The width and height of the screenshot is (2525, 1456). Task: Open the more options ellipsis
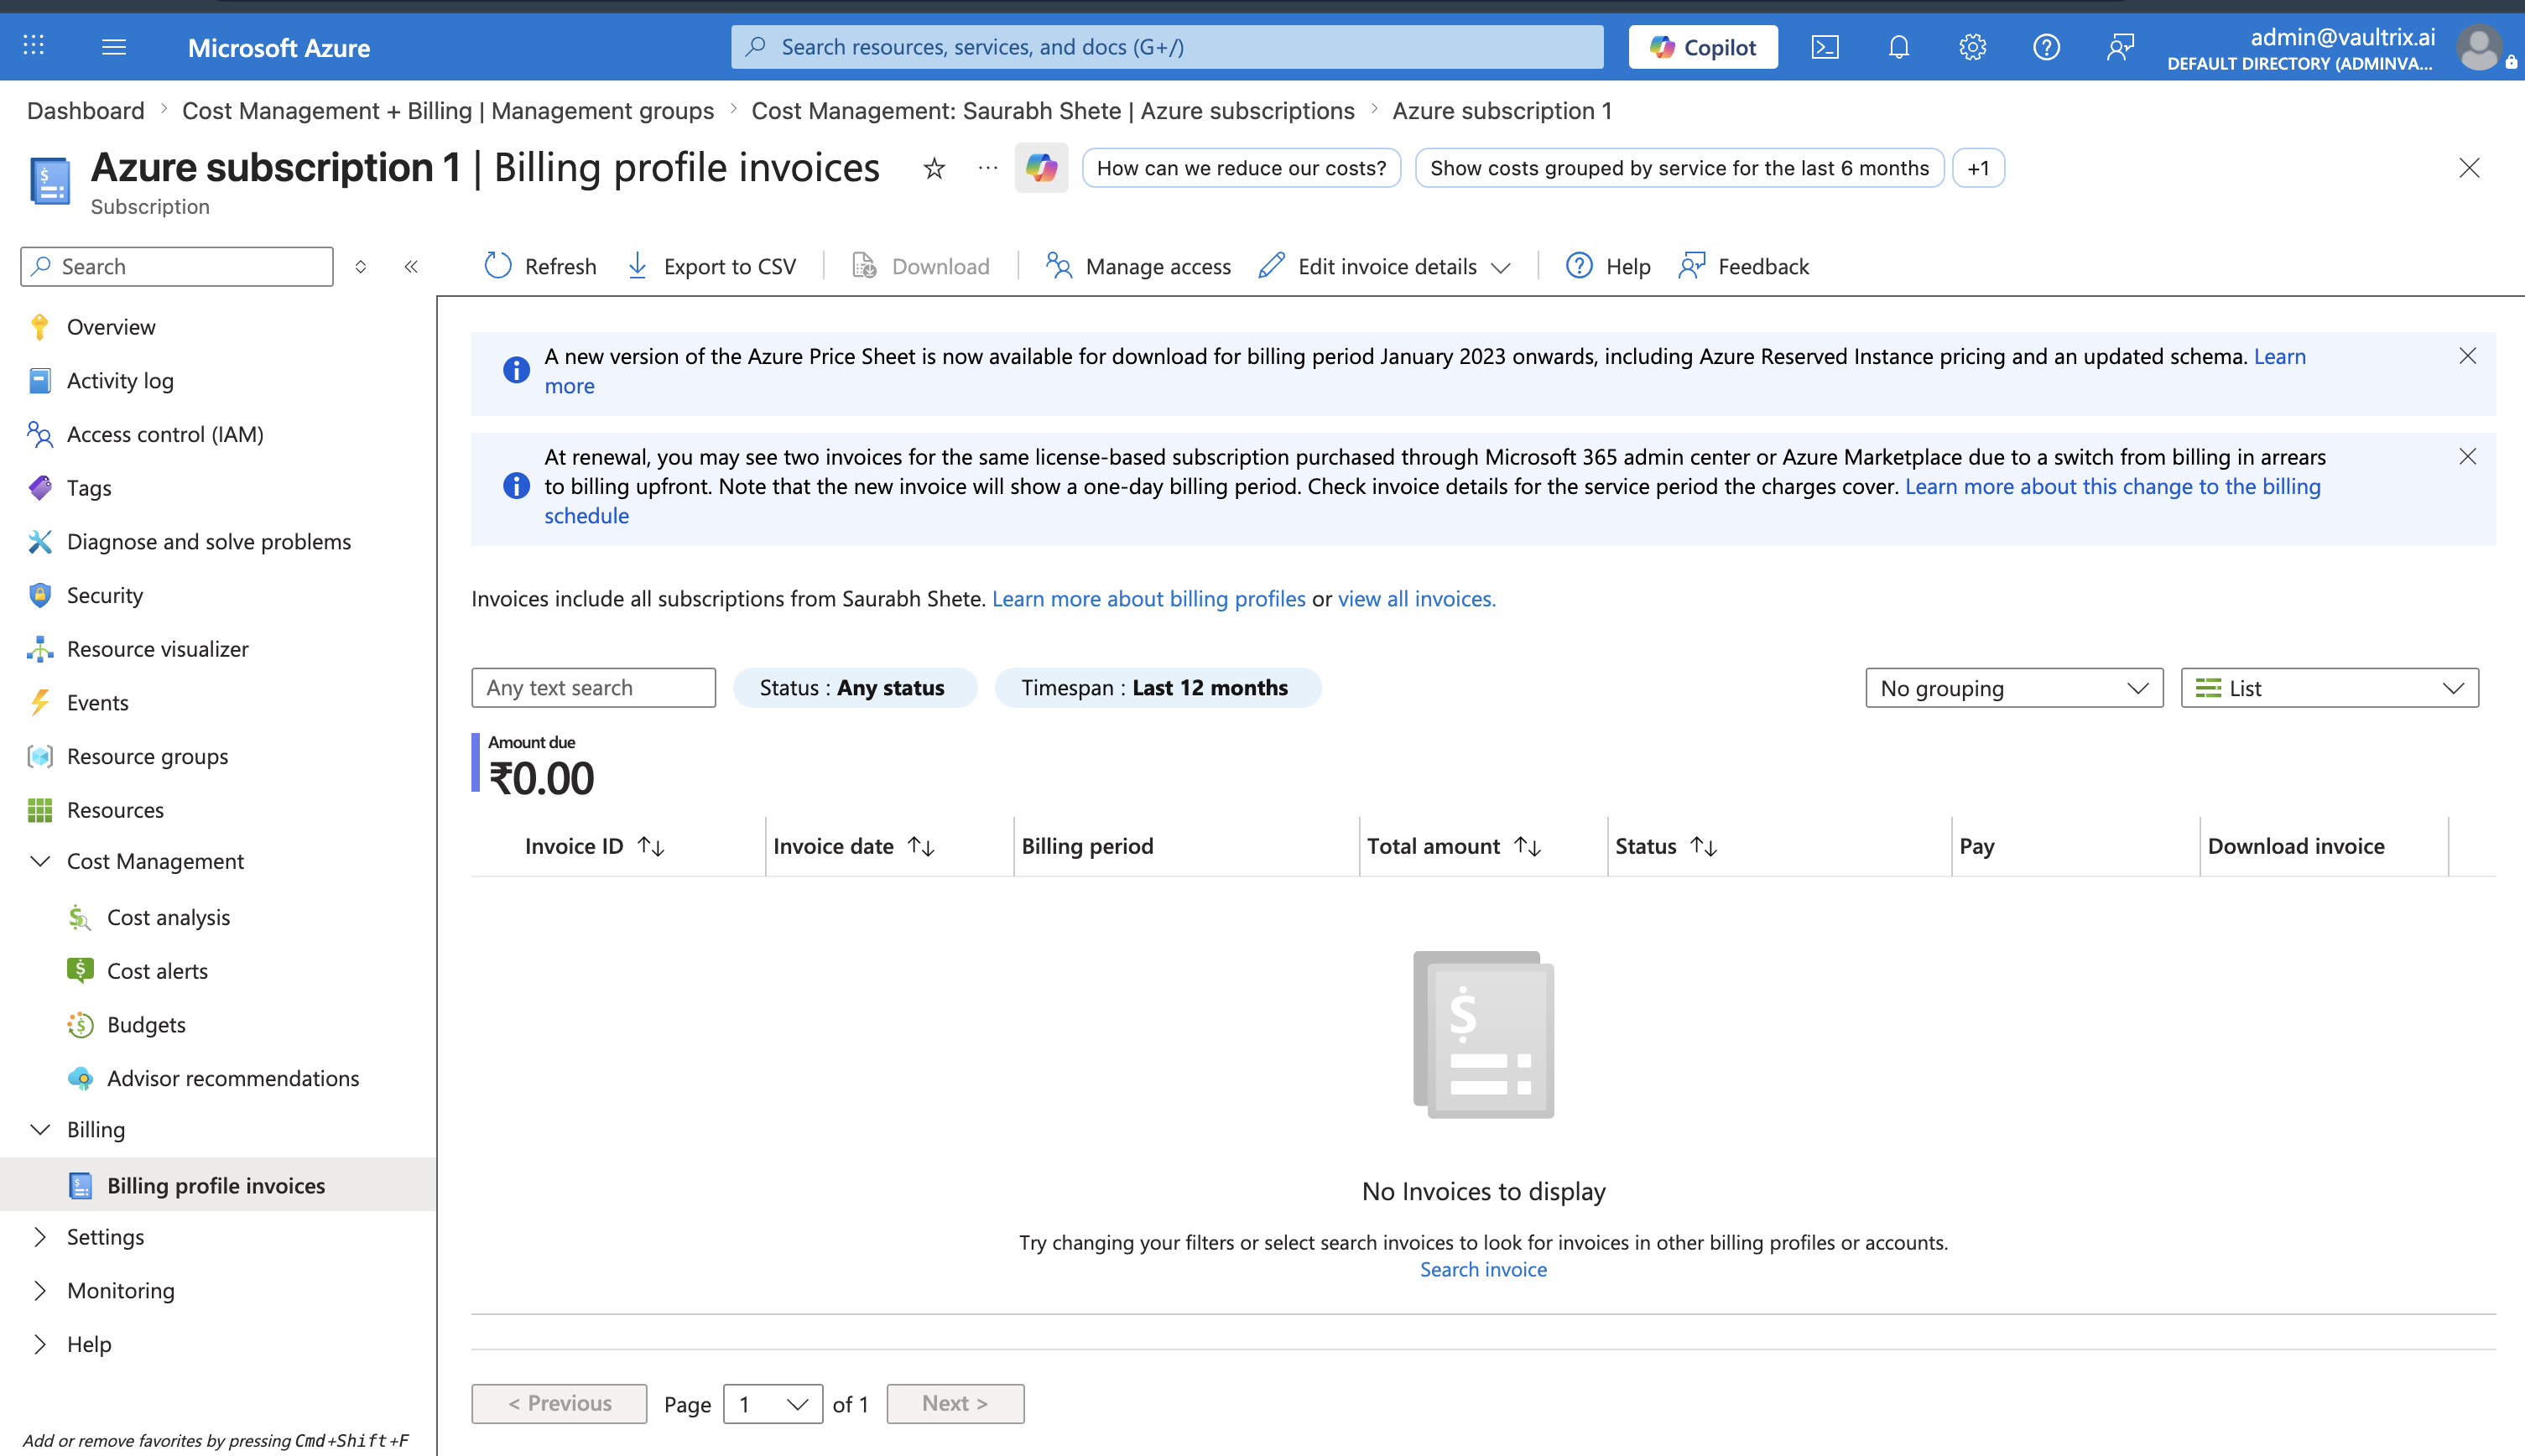pyautogui.click(x=988, y=168)
